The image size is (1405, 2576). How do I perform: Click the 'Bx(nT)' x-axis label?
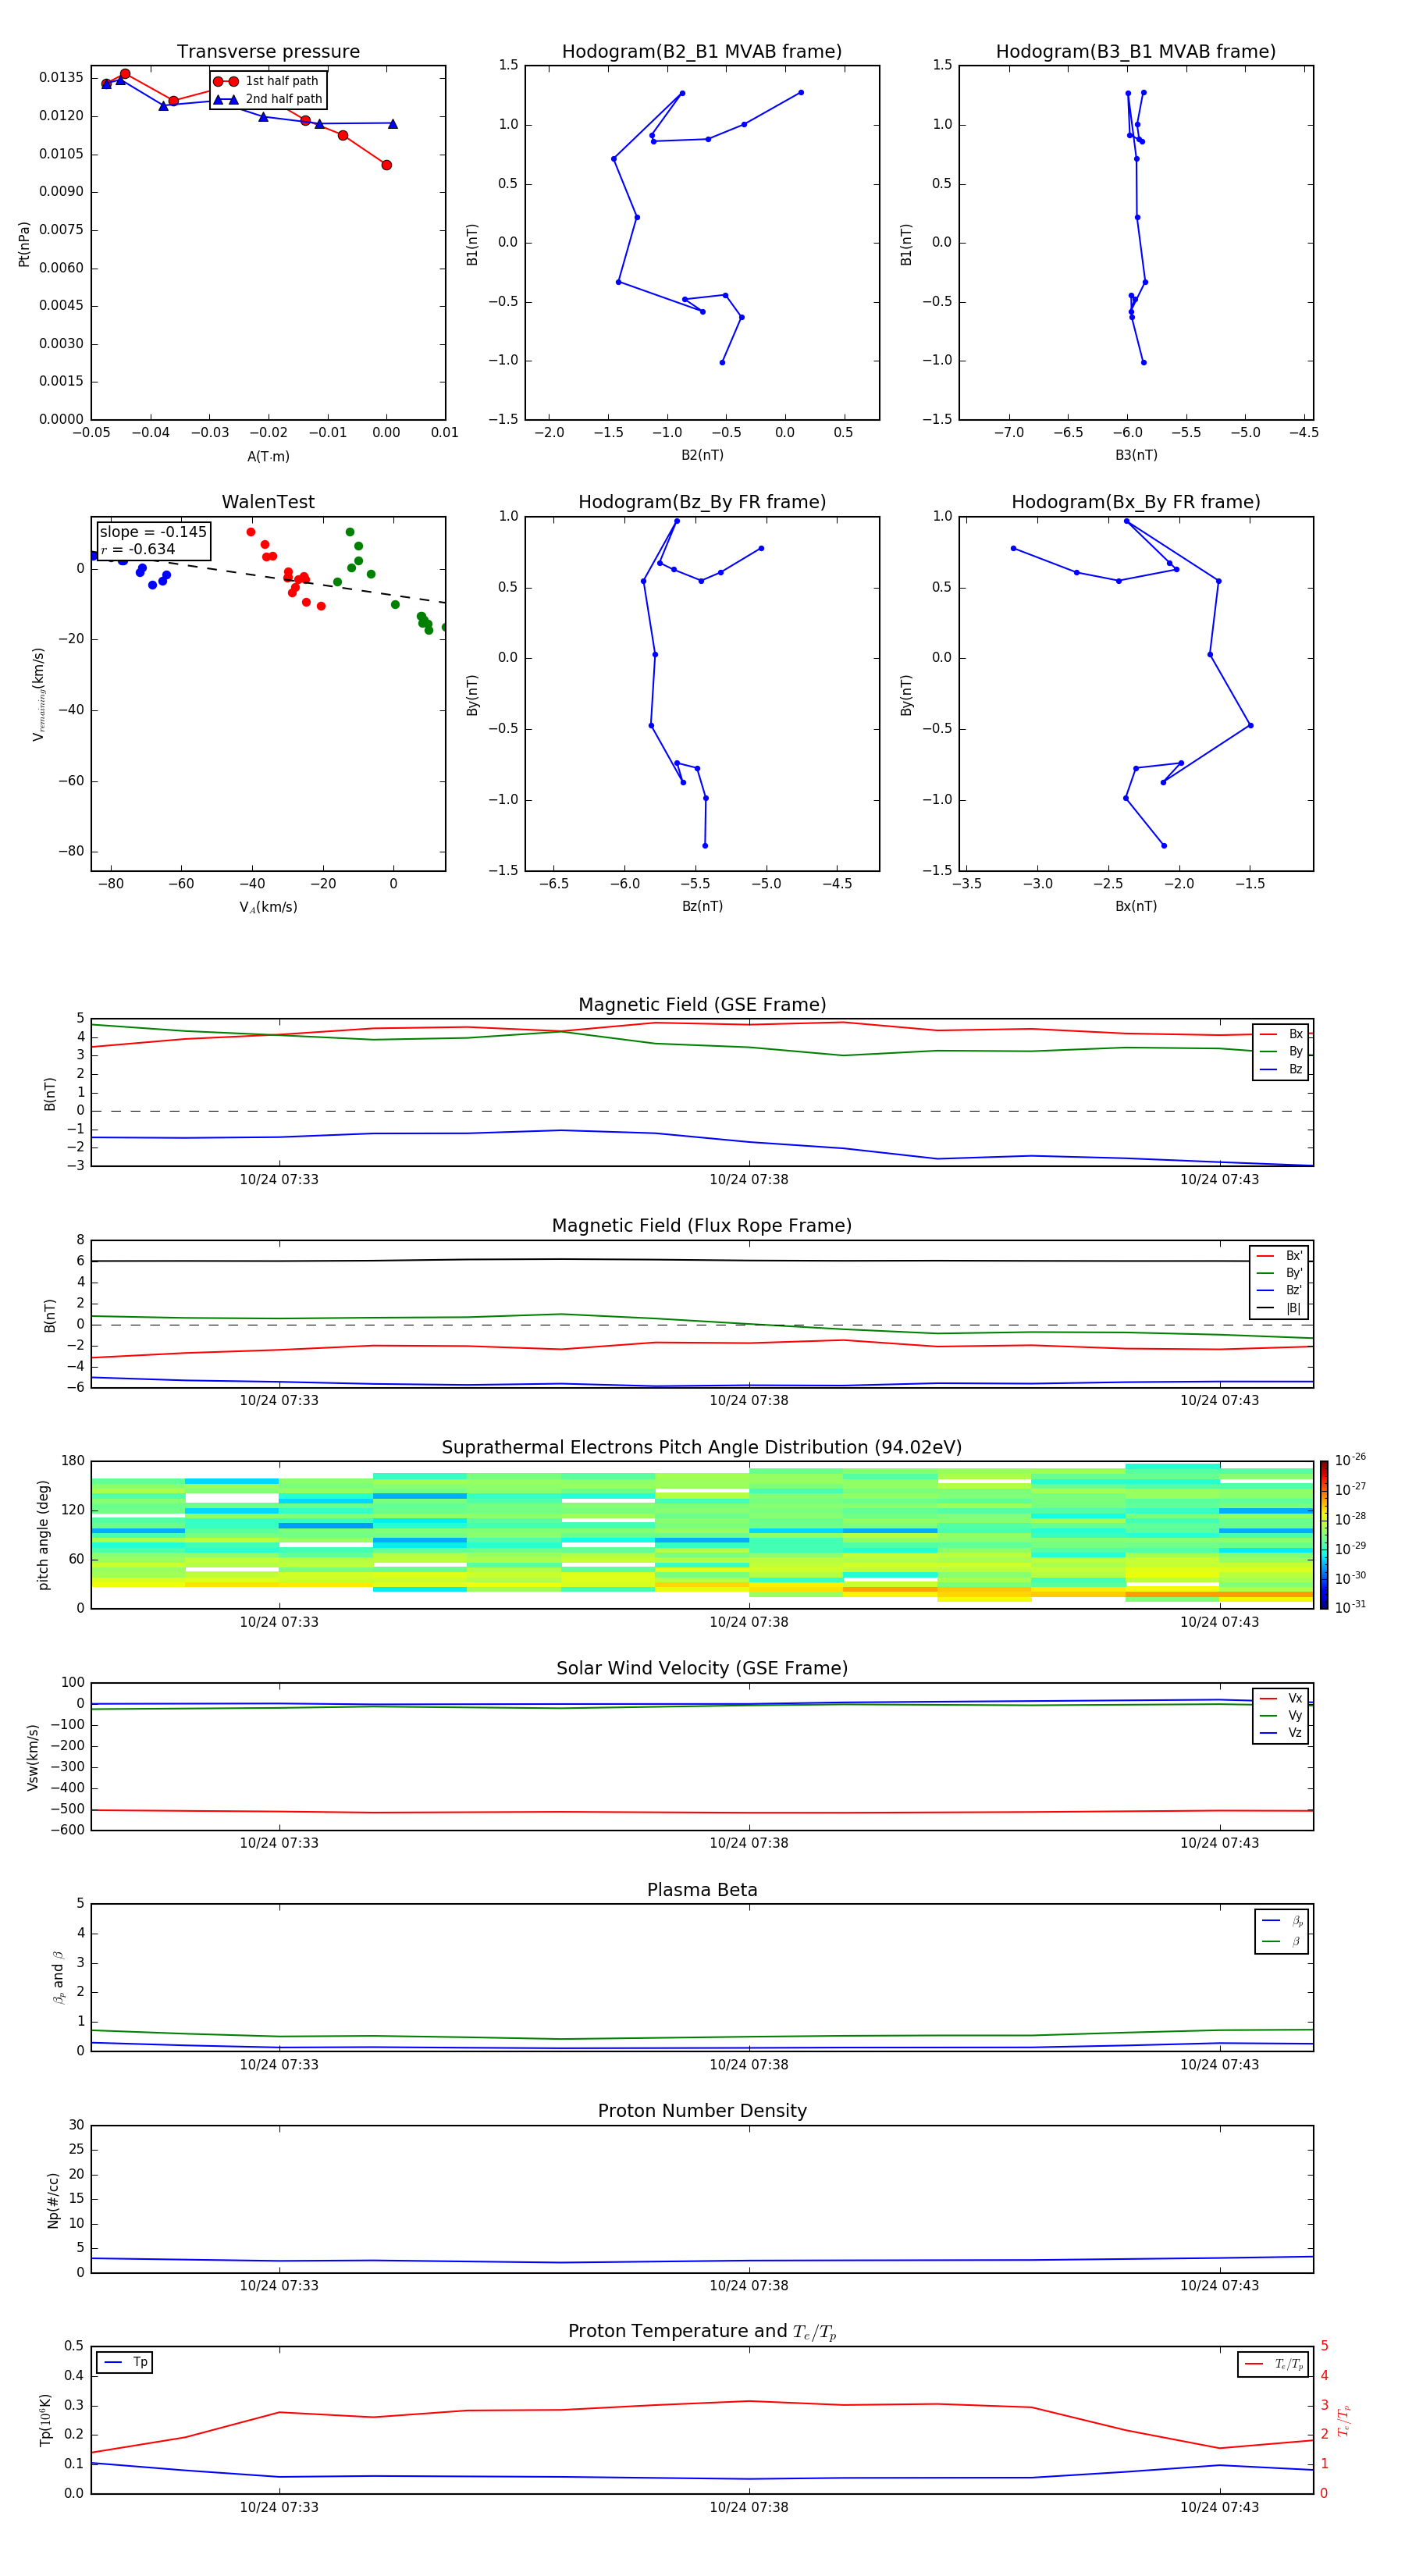(1136, 906)
